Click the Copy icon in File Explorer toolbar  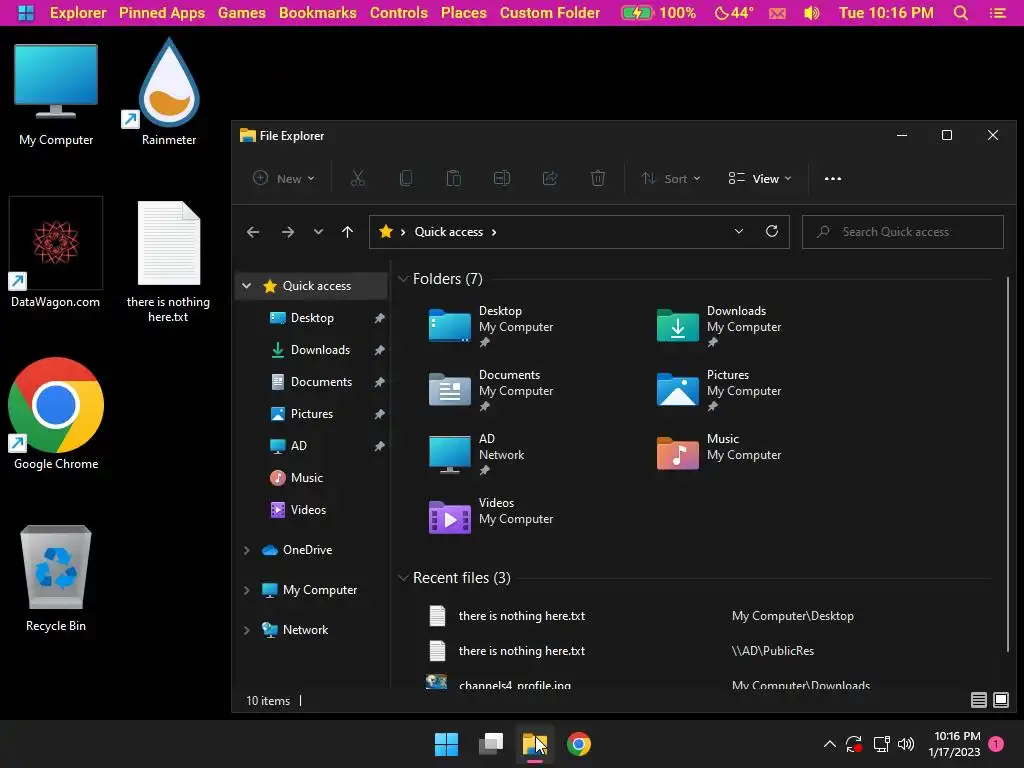point(406,178)
